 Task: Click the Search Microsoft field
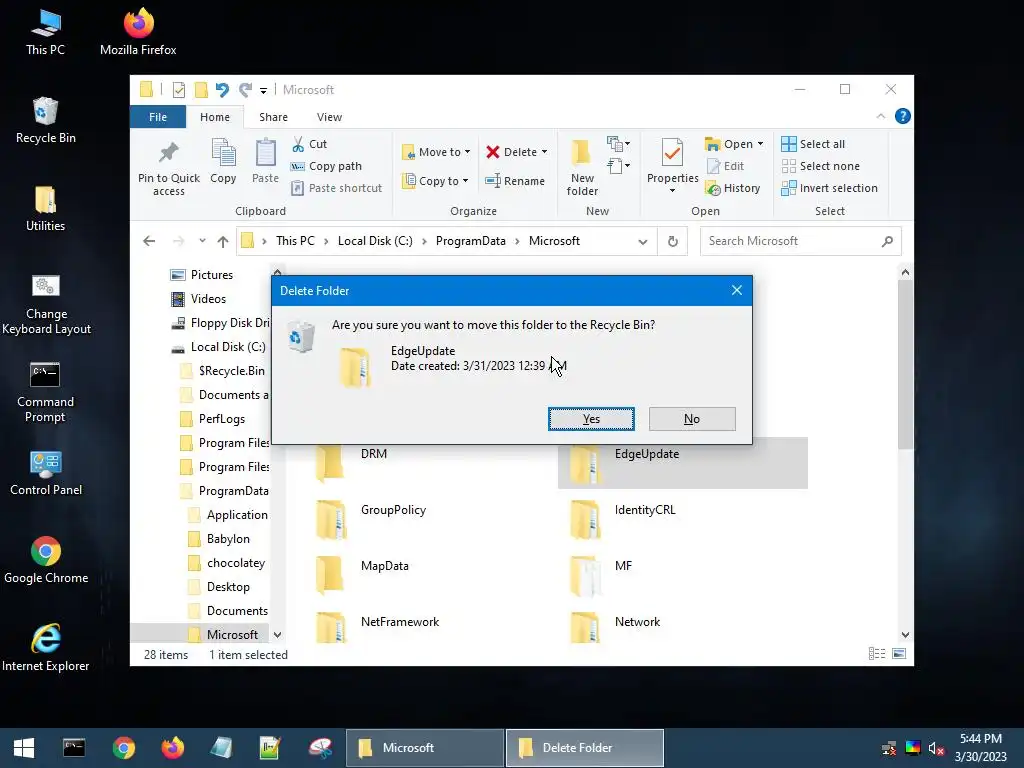pos(801,241)
